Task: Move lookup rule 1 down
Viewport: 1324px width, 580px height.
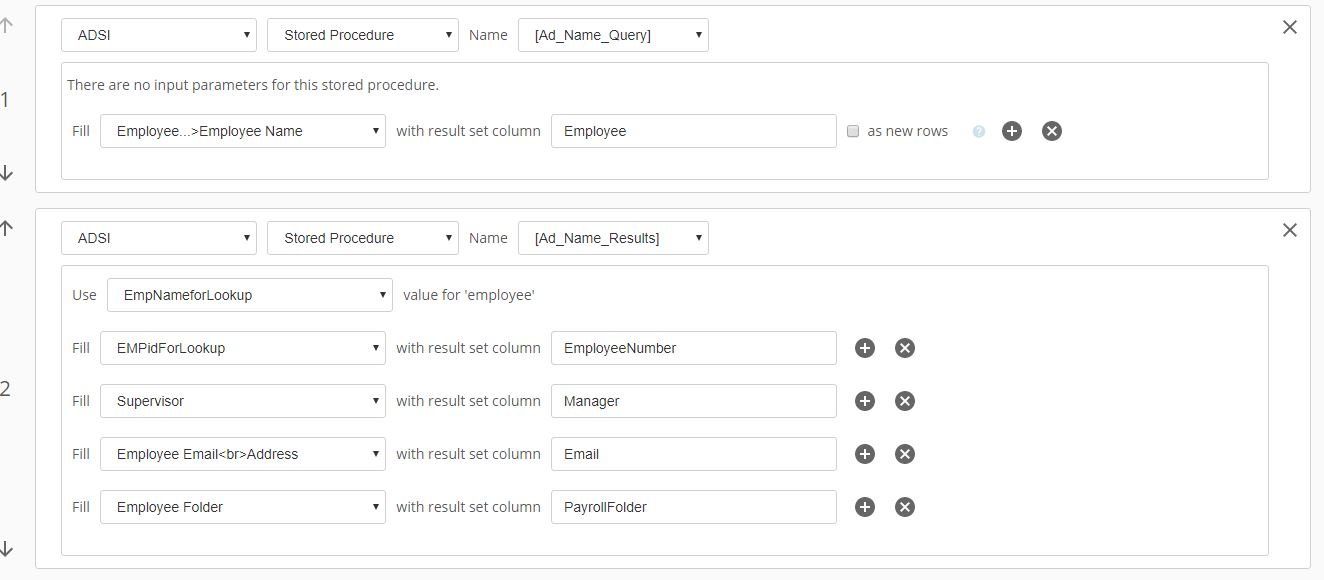Action: tap(7, 173)
